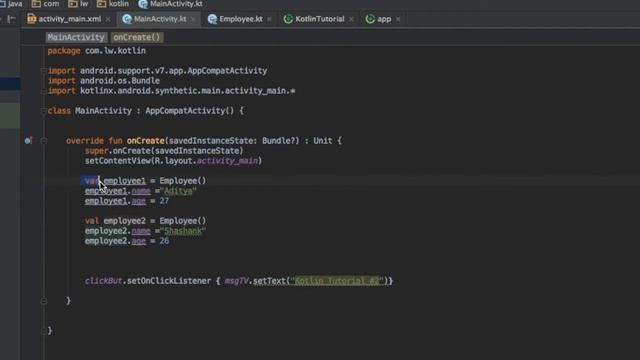Screen dimensions: 640x360
Task: Select MainActivity.kt in the top breadcrumb
Action: tap(171, 4)
